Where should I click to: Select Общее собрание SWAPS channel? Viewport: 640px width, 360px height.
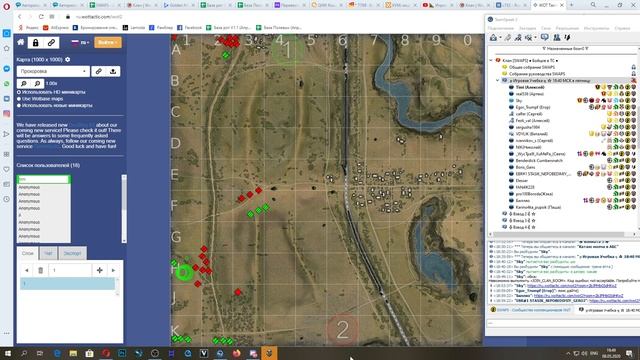click(531, 67)
